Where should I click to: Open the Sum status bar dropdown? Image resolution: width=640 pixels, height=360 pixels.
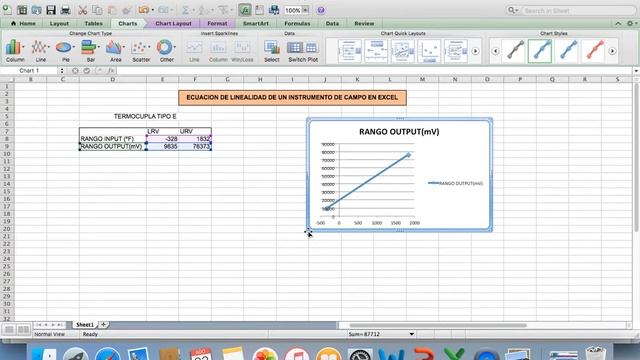pos(411,334)
